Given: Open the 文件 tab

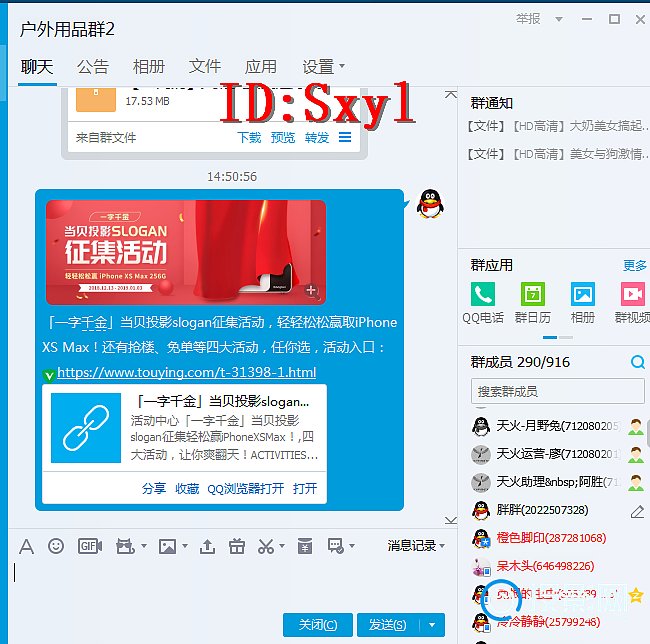Looking at the screenshot, I should 205,66.
